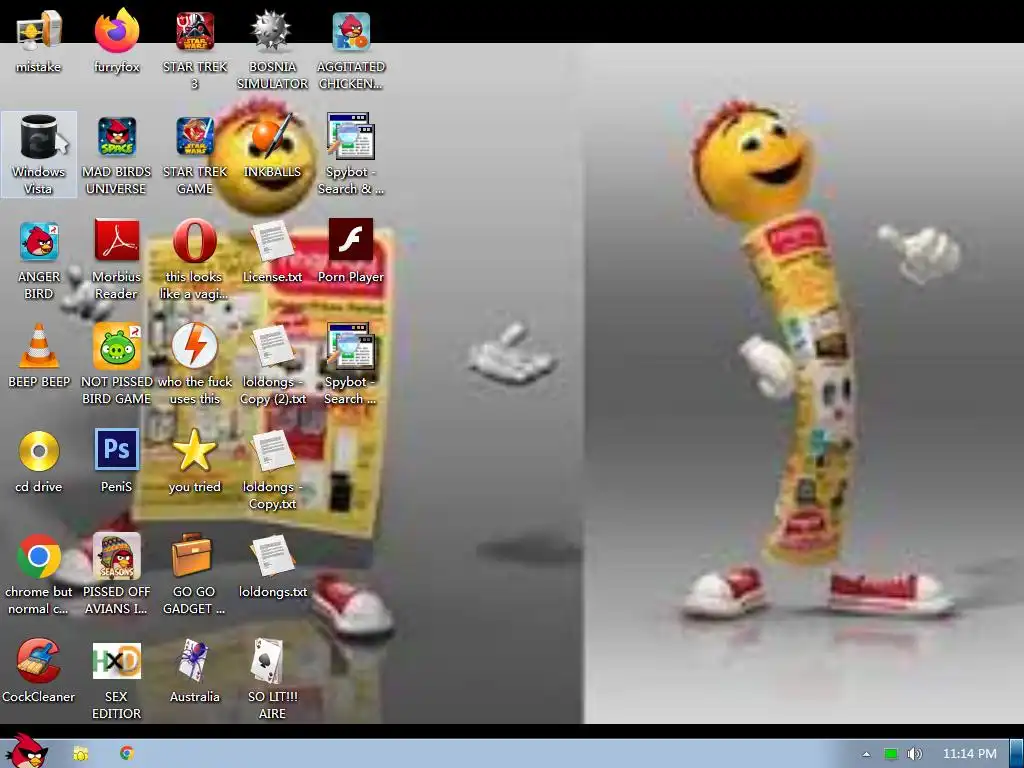Open the ANGER BIRD icon
Viewport: 1024px width, 768px height.
39,241
